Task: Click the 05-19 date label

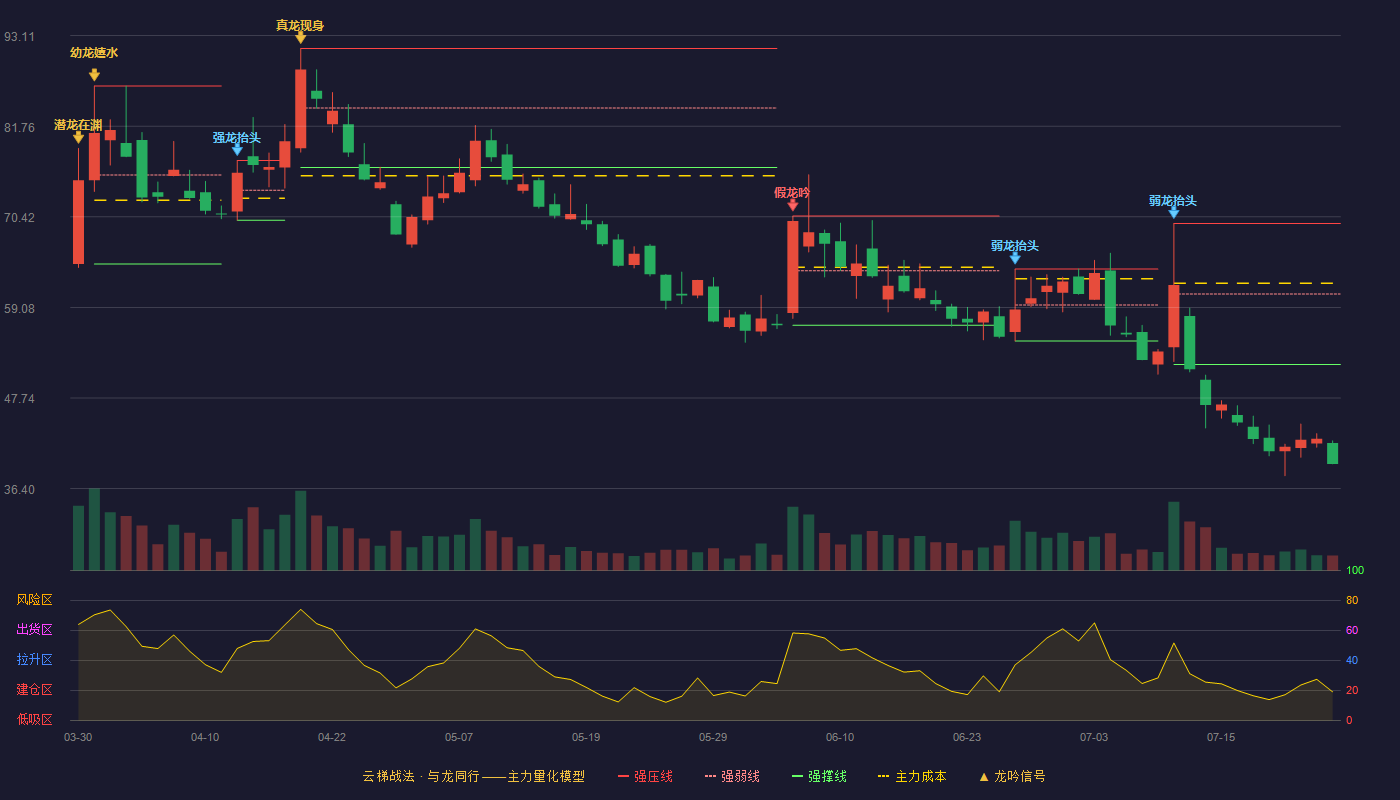Action: click(586, 737)
